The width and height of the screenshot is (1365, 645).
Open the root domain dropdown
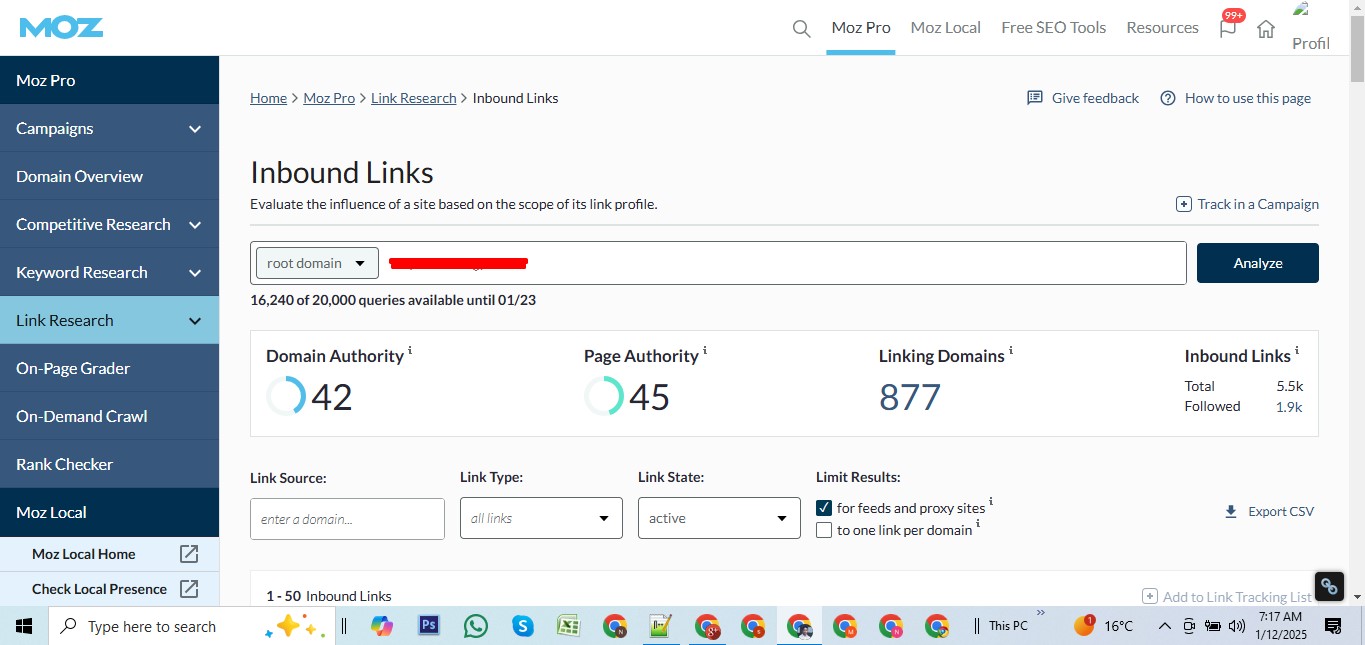[x=318, y=263]
